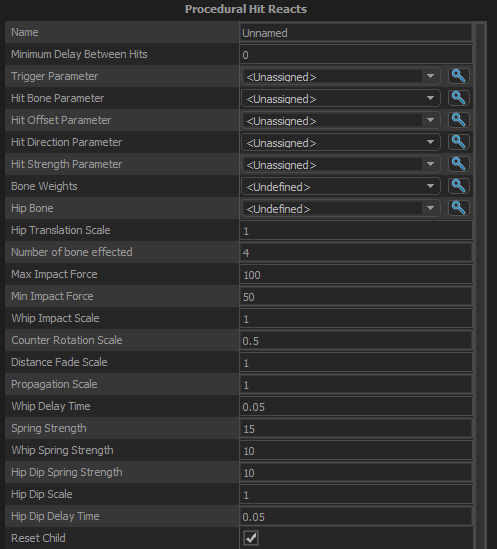This screenshot has height=549, width=497.
Task: Click the search icon for Hit Offset Parameter
Action: (458, 120)
